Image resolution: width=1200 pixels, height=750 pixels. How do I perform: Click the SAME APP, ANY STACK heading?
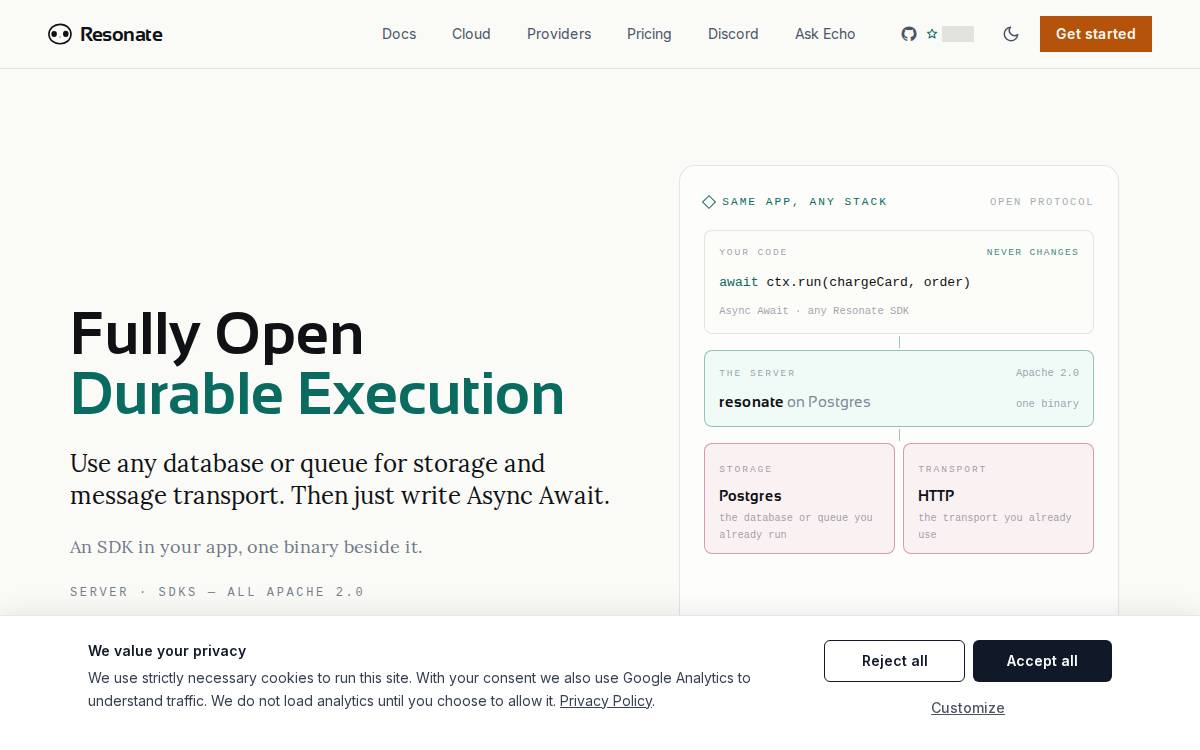805,202
